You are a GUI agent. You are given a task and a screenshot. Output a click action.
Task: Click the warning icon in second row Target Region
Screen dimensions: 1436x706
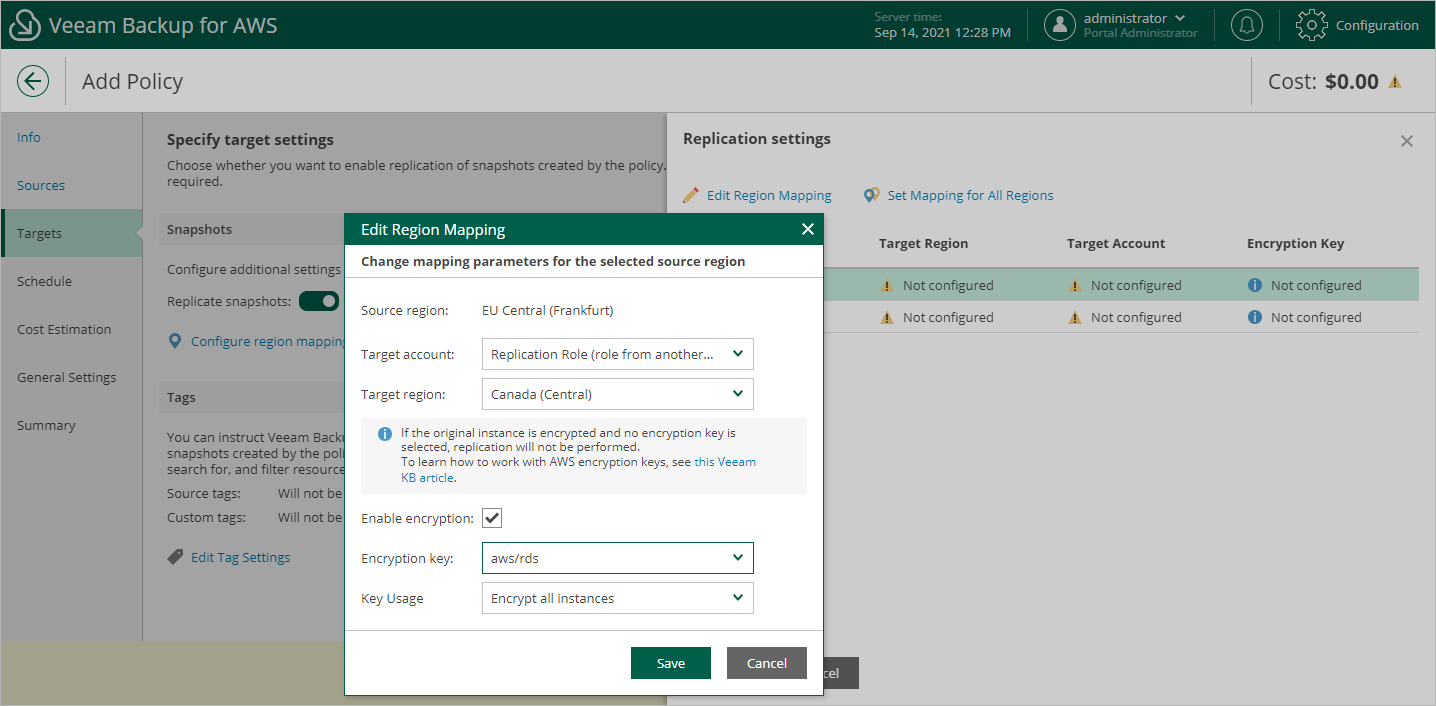886,317
